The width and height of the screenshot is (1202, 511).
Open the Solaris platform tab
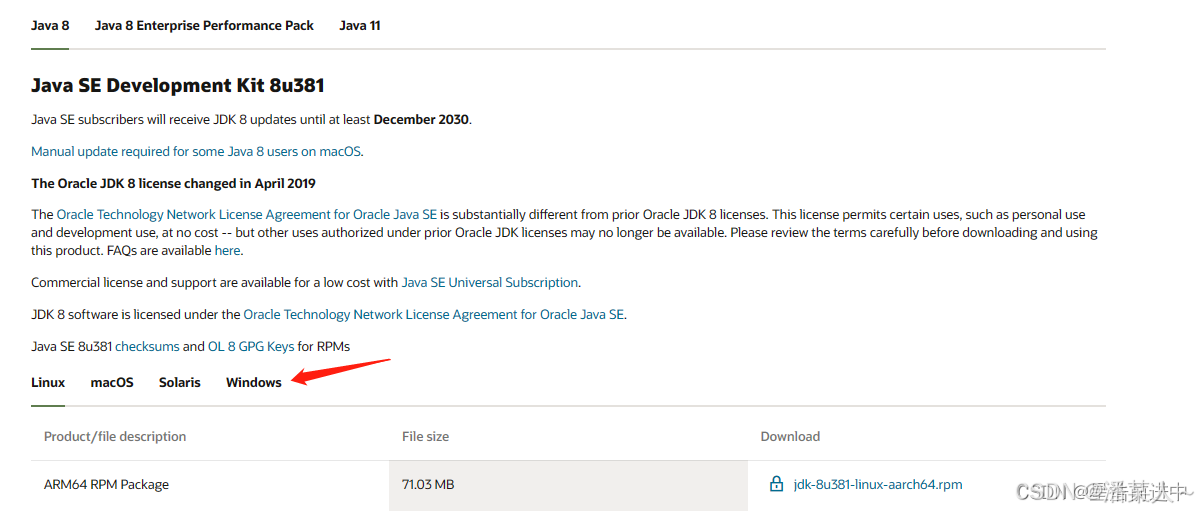[x=180, y=382]
